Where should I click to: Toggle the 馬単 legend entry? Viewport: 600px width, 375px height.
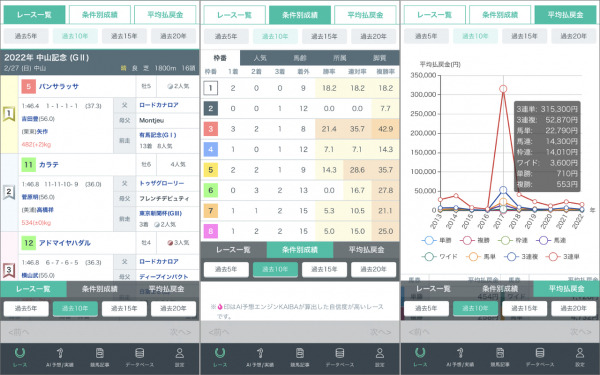tap(481, 257)
